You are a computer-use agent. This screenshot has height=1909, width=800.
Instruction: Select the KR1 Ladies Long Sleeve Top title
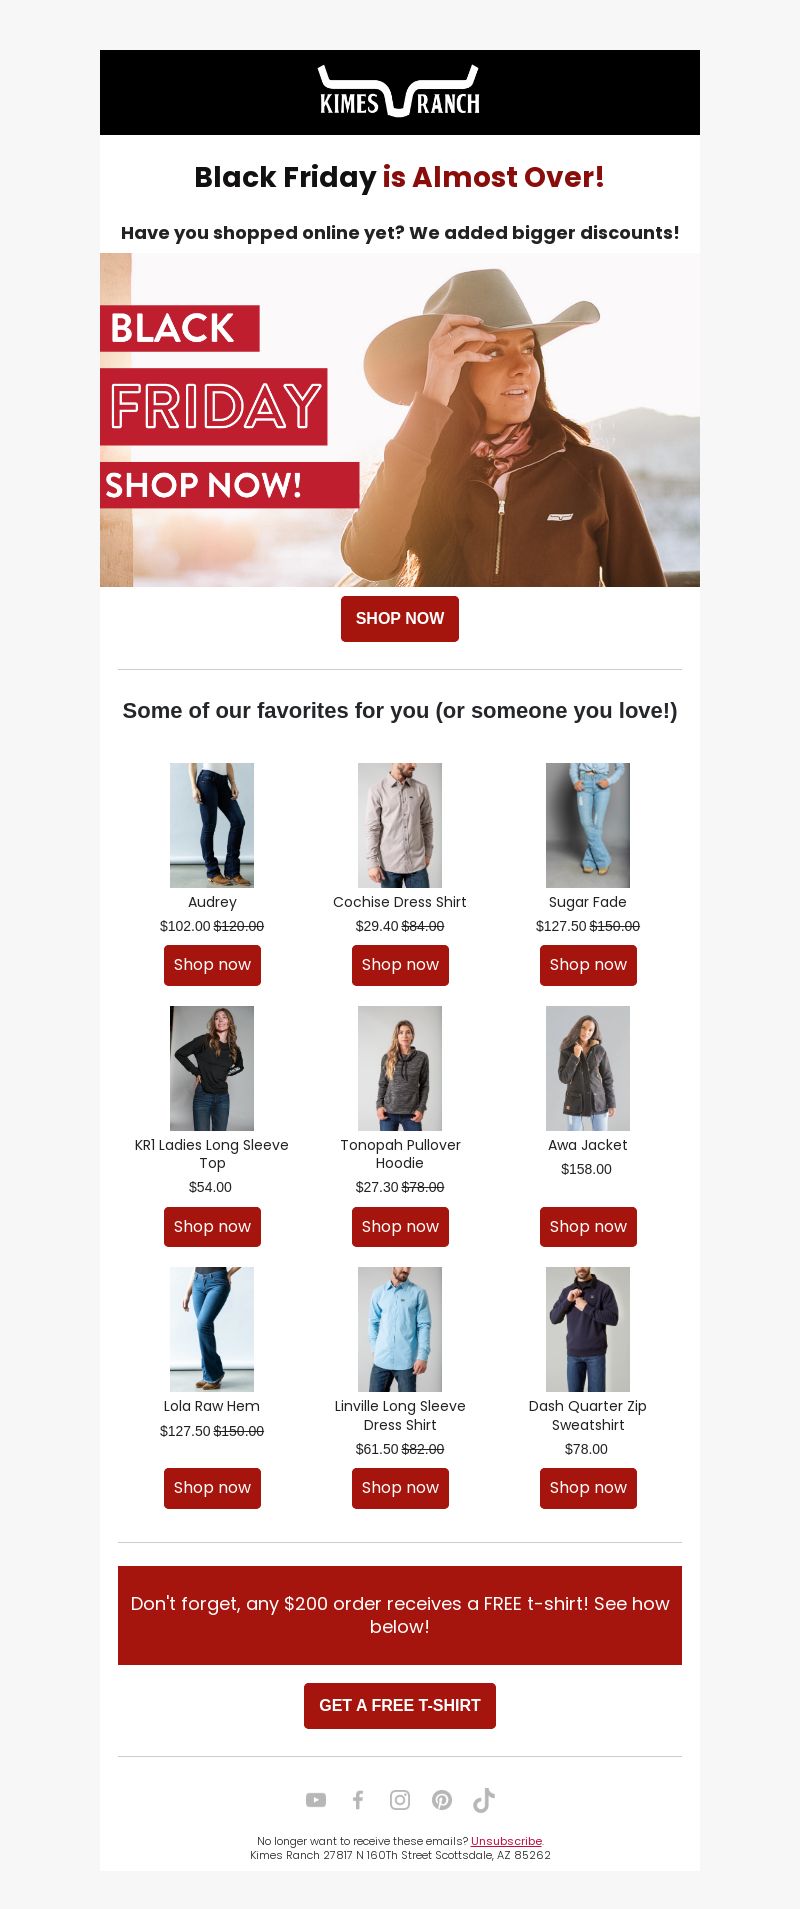[x=212, y=1154]
